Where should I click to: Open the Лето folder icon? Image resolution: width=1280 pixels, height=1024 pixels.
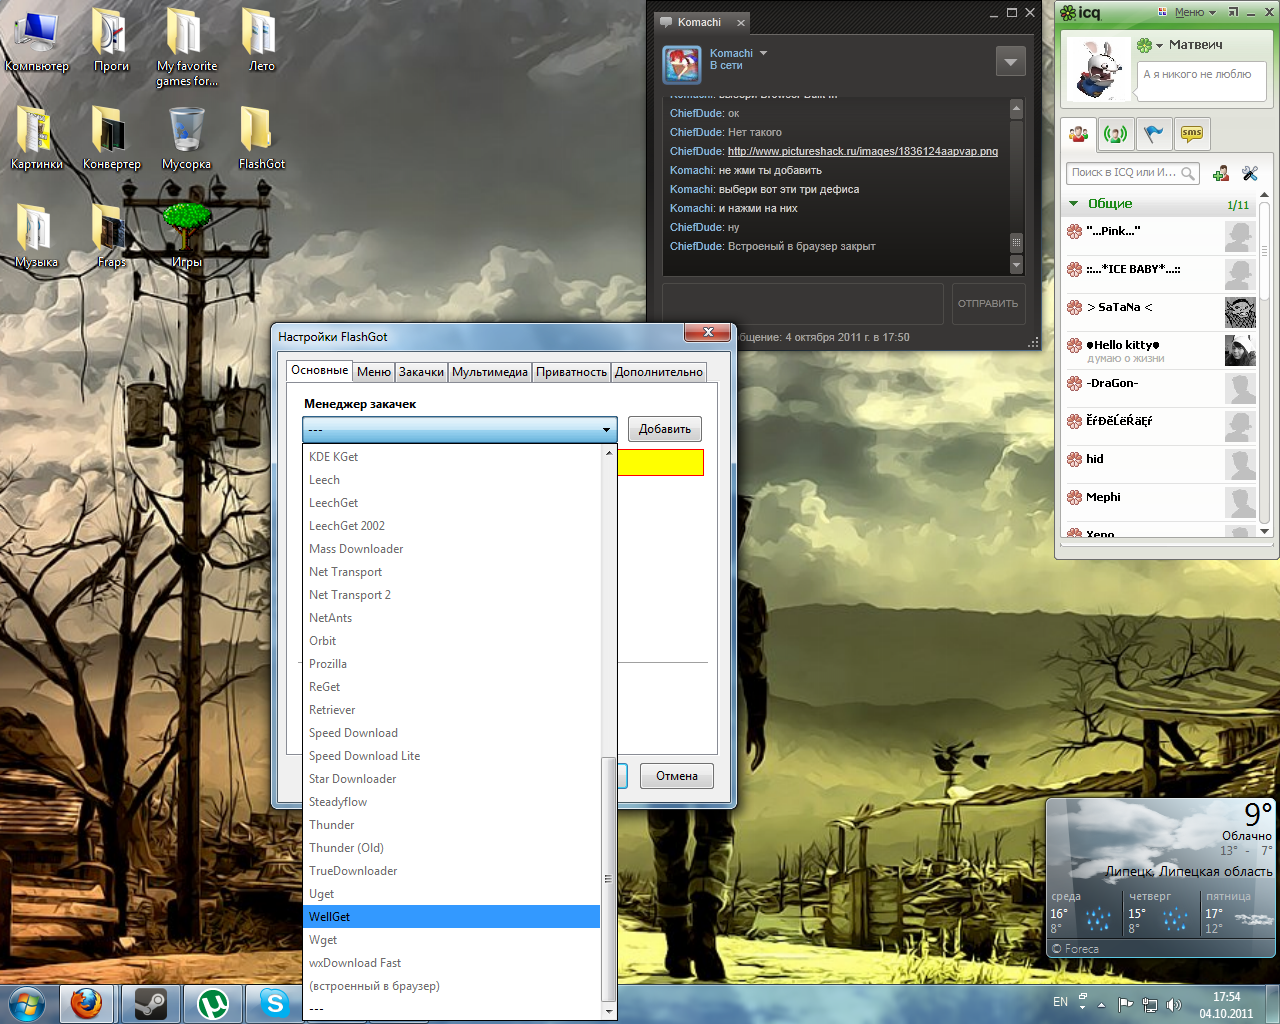point(261,41)
